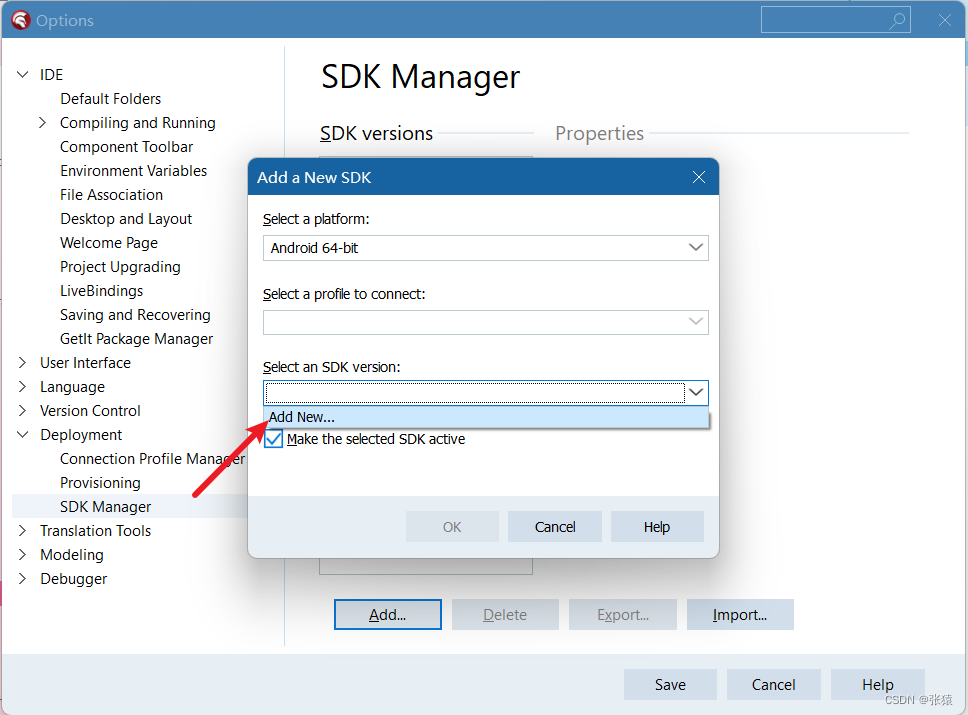Click the Export... button

point(623,614)
